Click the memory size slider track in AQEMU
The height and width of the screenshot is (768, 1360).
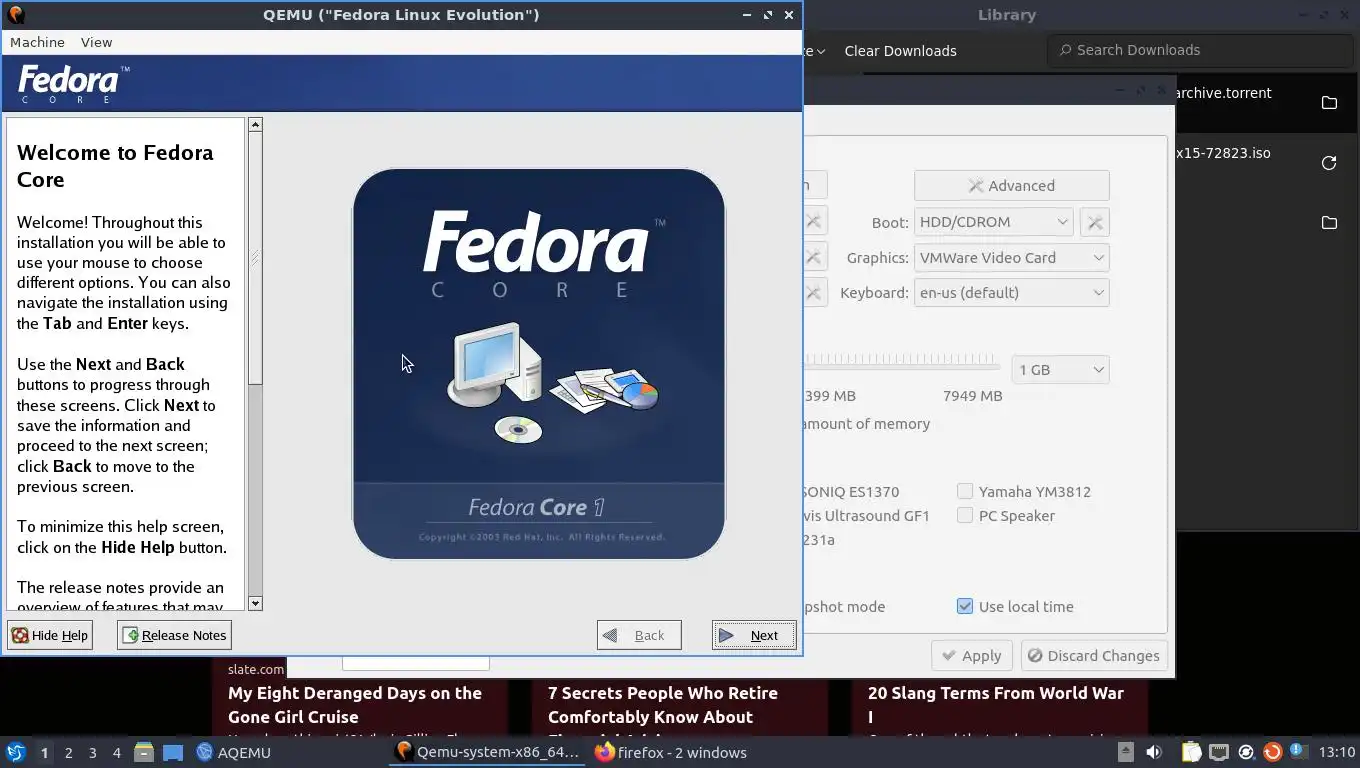point(902,366)
